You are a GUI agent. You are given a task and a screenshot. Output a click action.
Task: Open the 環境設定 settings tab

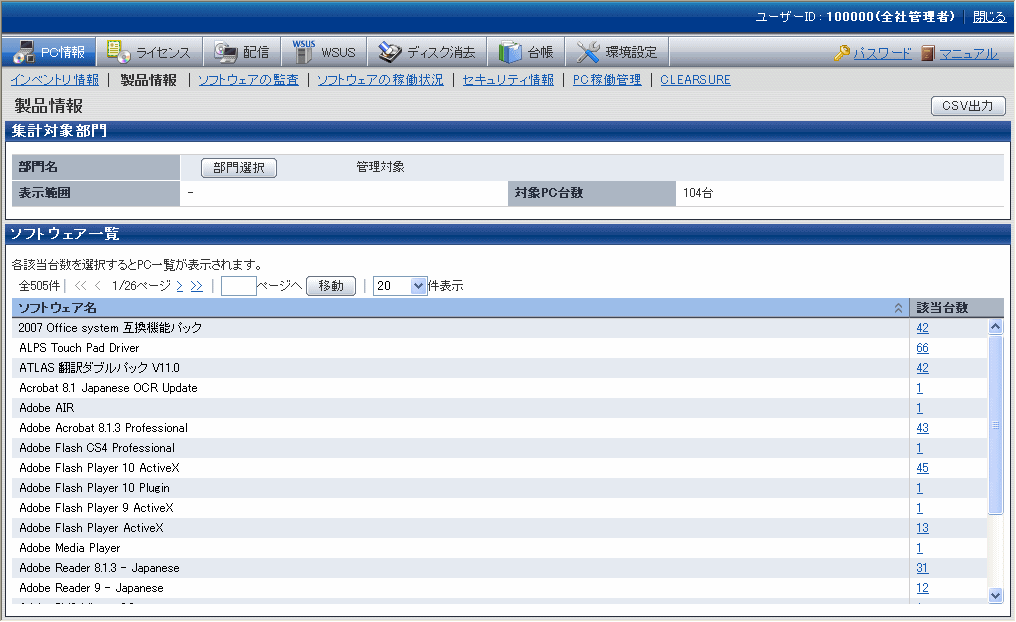[618, 52]
